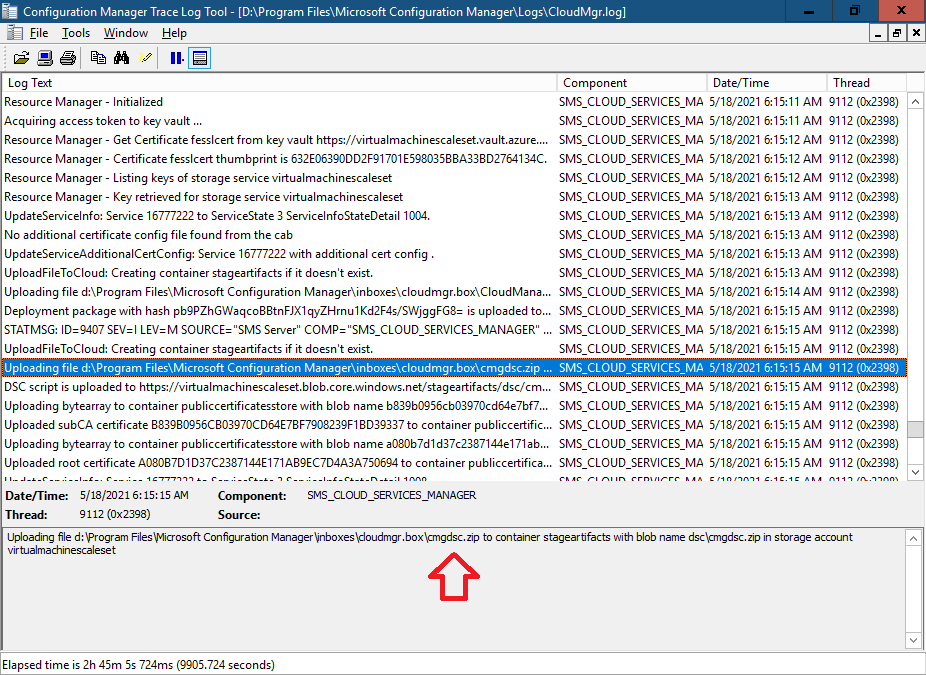
Task: Click the Copy to clipboard toolbar icon
Action: [98, 58]
